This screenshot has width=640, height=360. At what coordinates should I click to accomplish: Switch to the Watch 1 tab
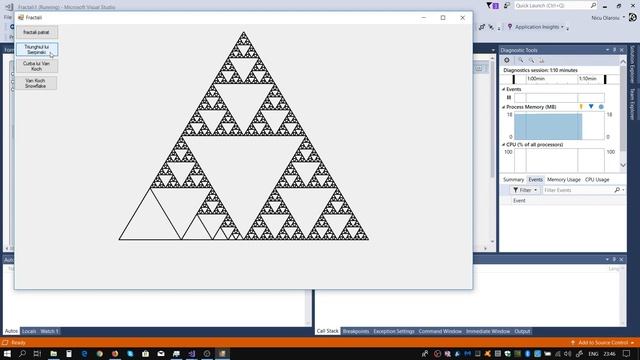[49, 331]
